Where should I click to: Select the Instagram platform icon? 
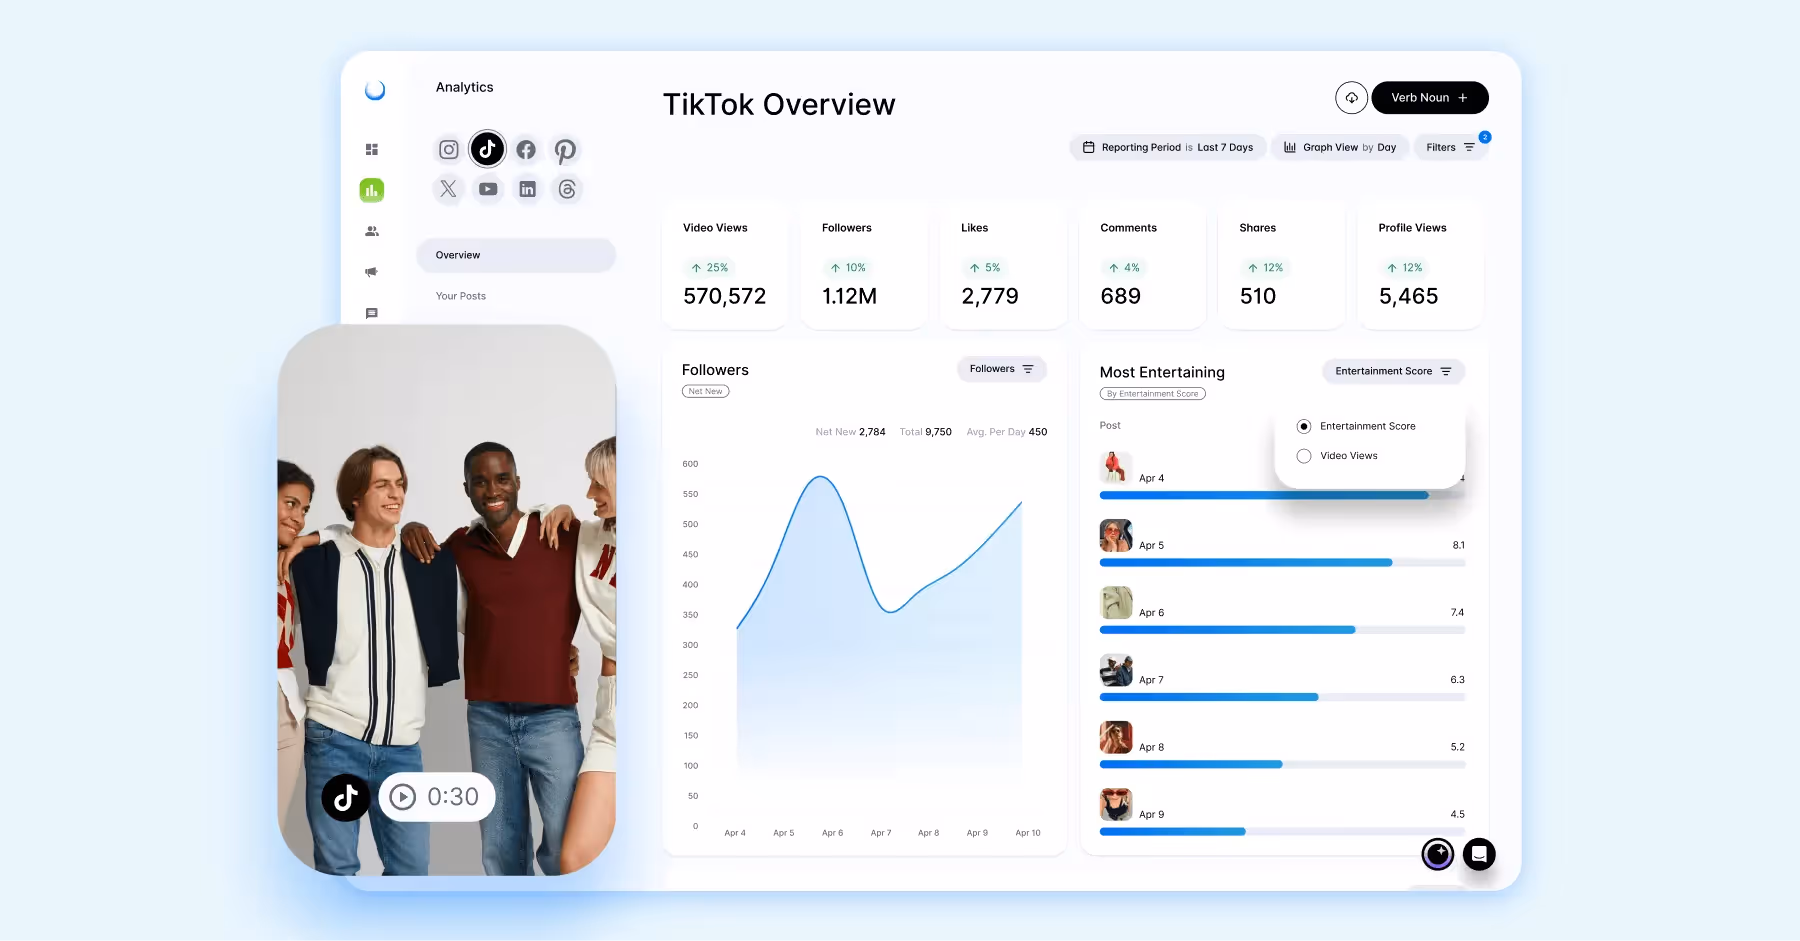coord(448,149)
